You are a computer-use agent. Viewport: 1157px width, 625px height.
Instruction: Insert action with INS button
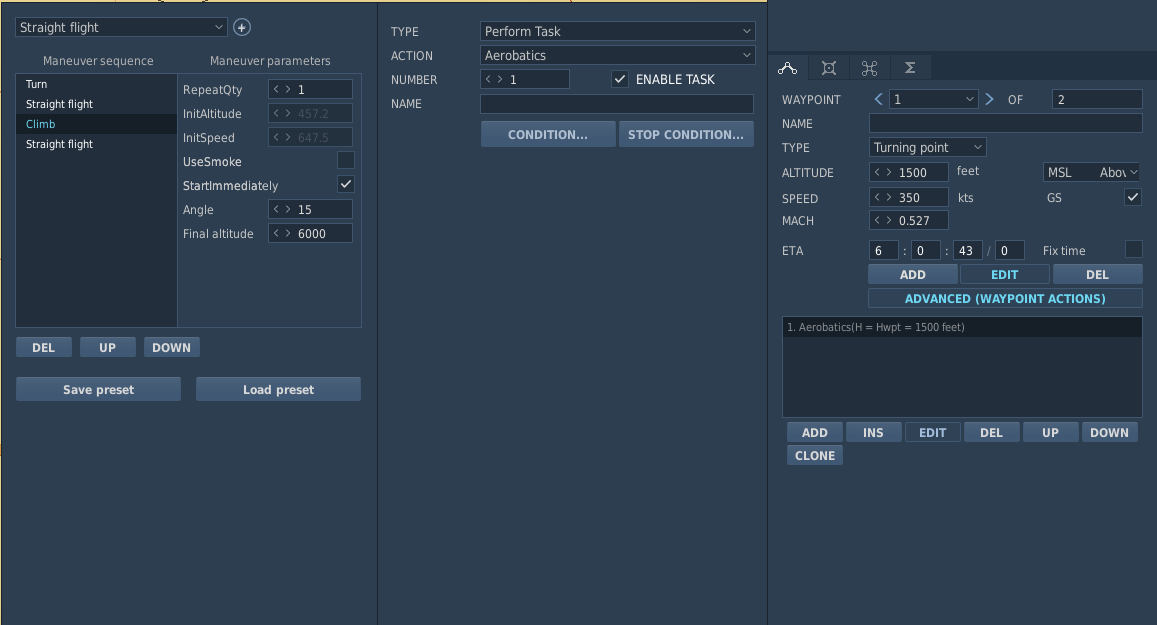874,432
